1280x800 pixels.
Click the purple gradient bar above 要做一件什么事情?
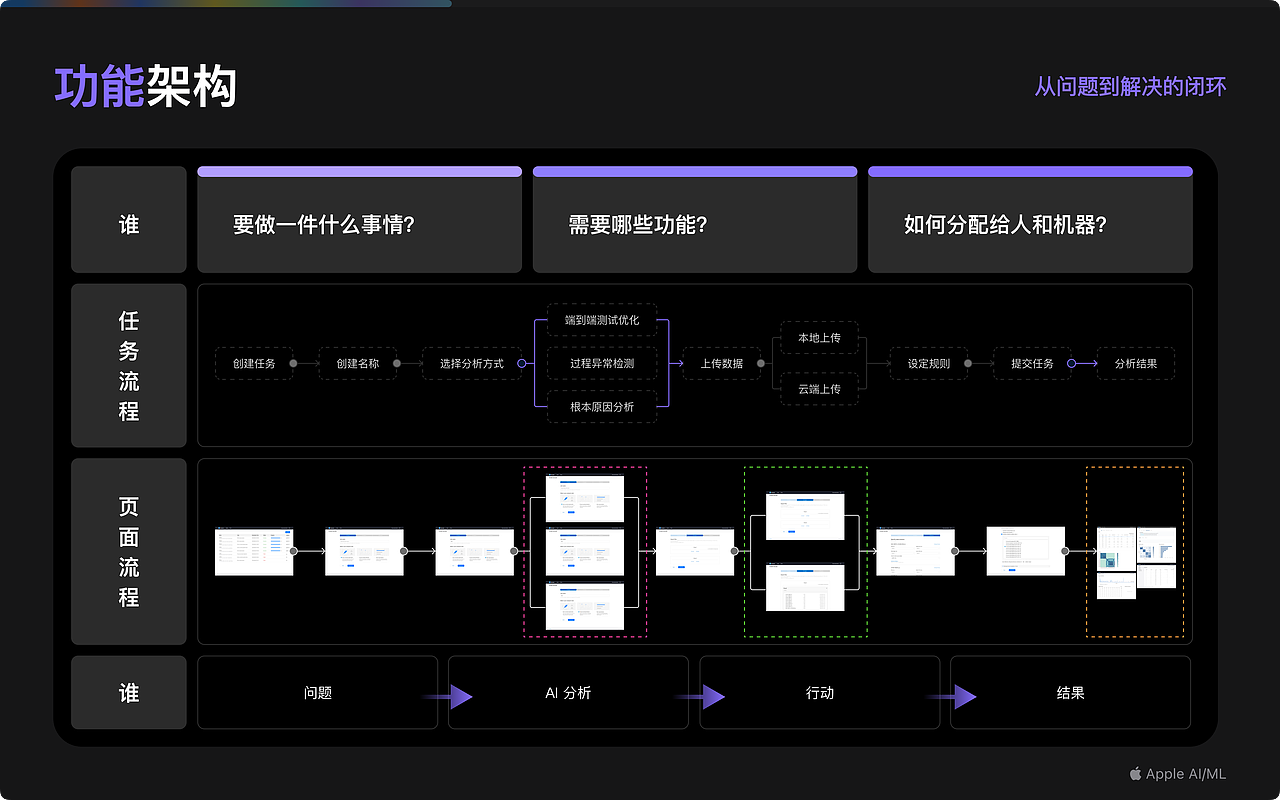click(359, 170)
